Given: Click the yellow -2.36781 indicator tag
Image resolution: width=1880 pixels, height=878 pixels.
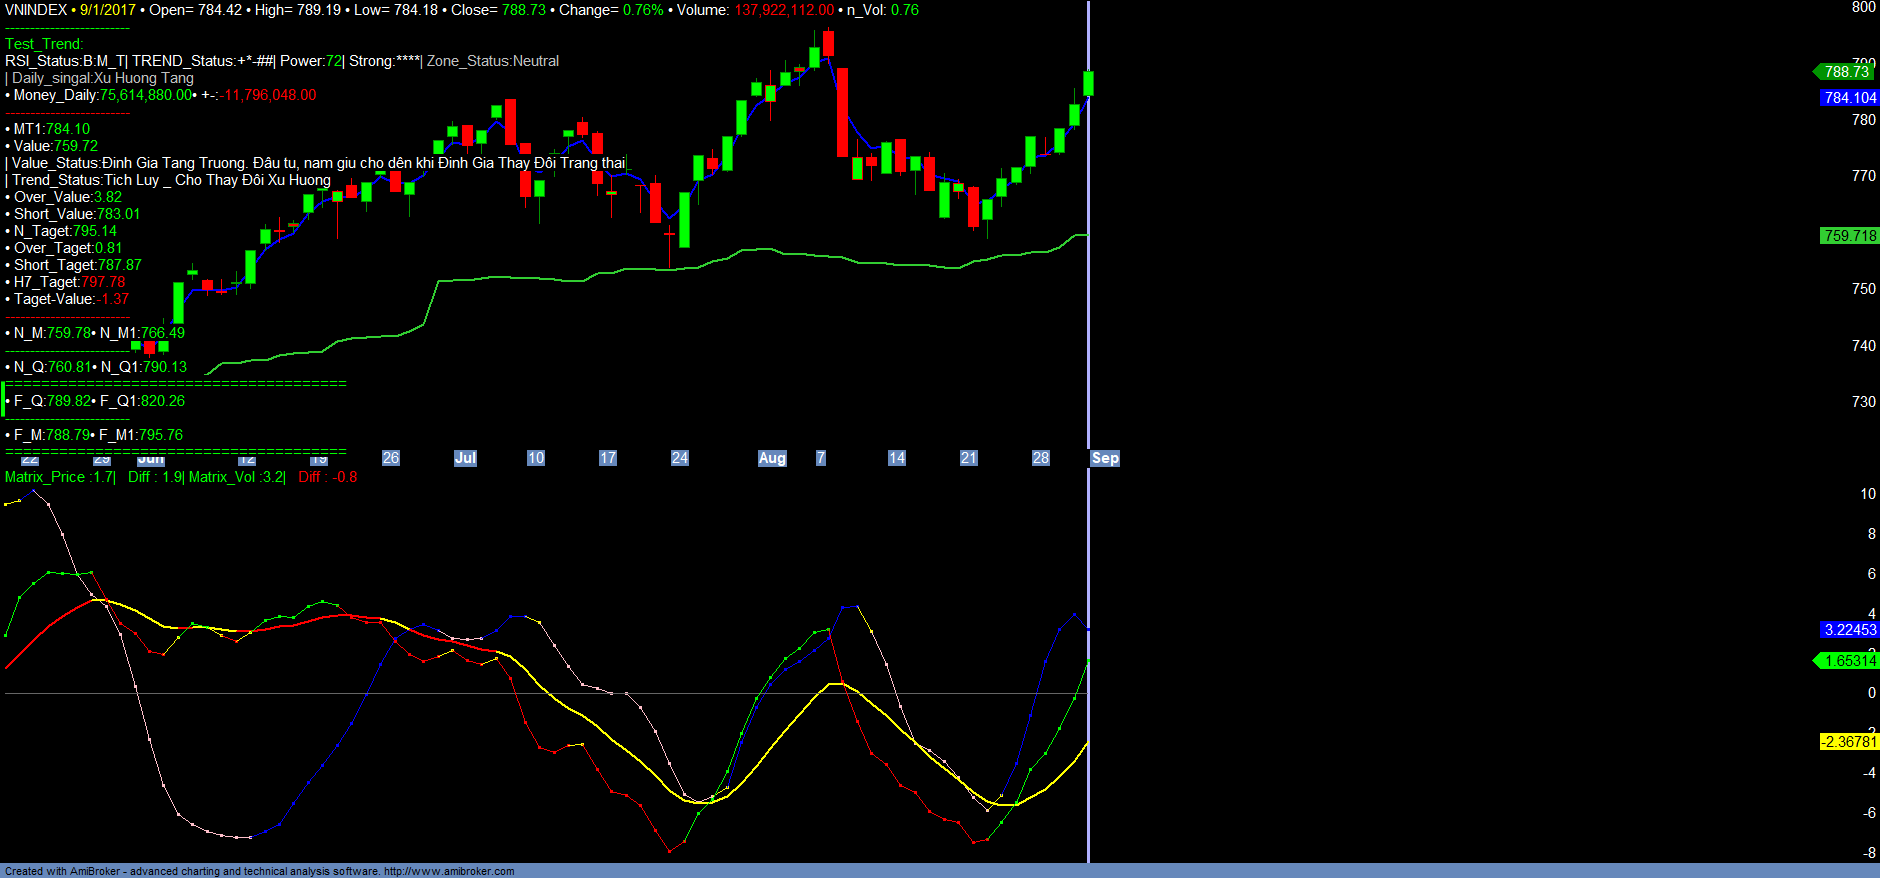Looking at the screenshot, I should click(1849, 742).
